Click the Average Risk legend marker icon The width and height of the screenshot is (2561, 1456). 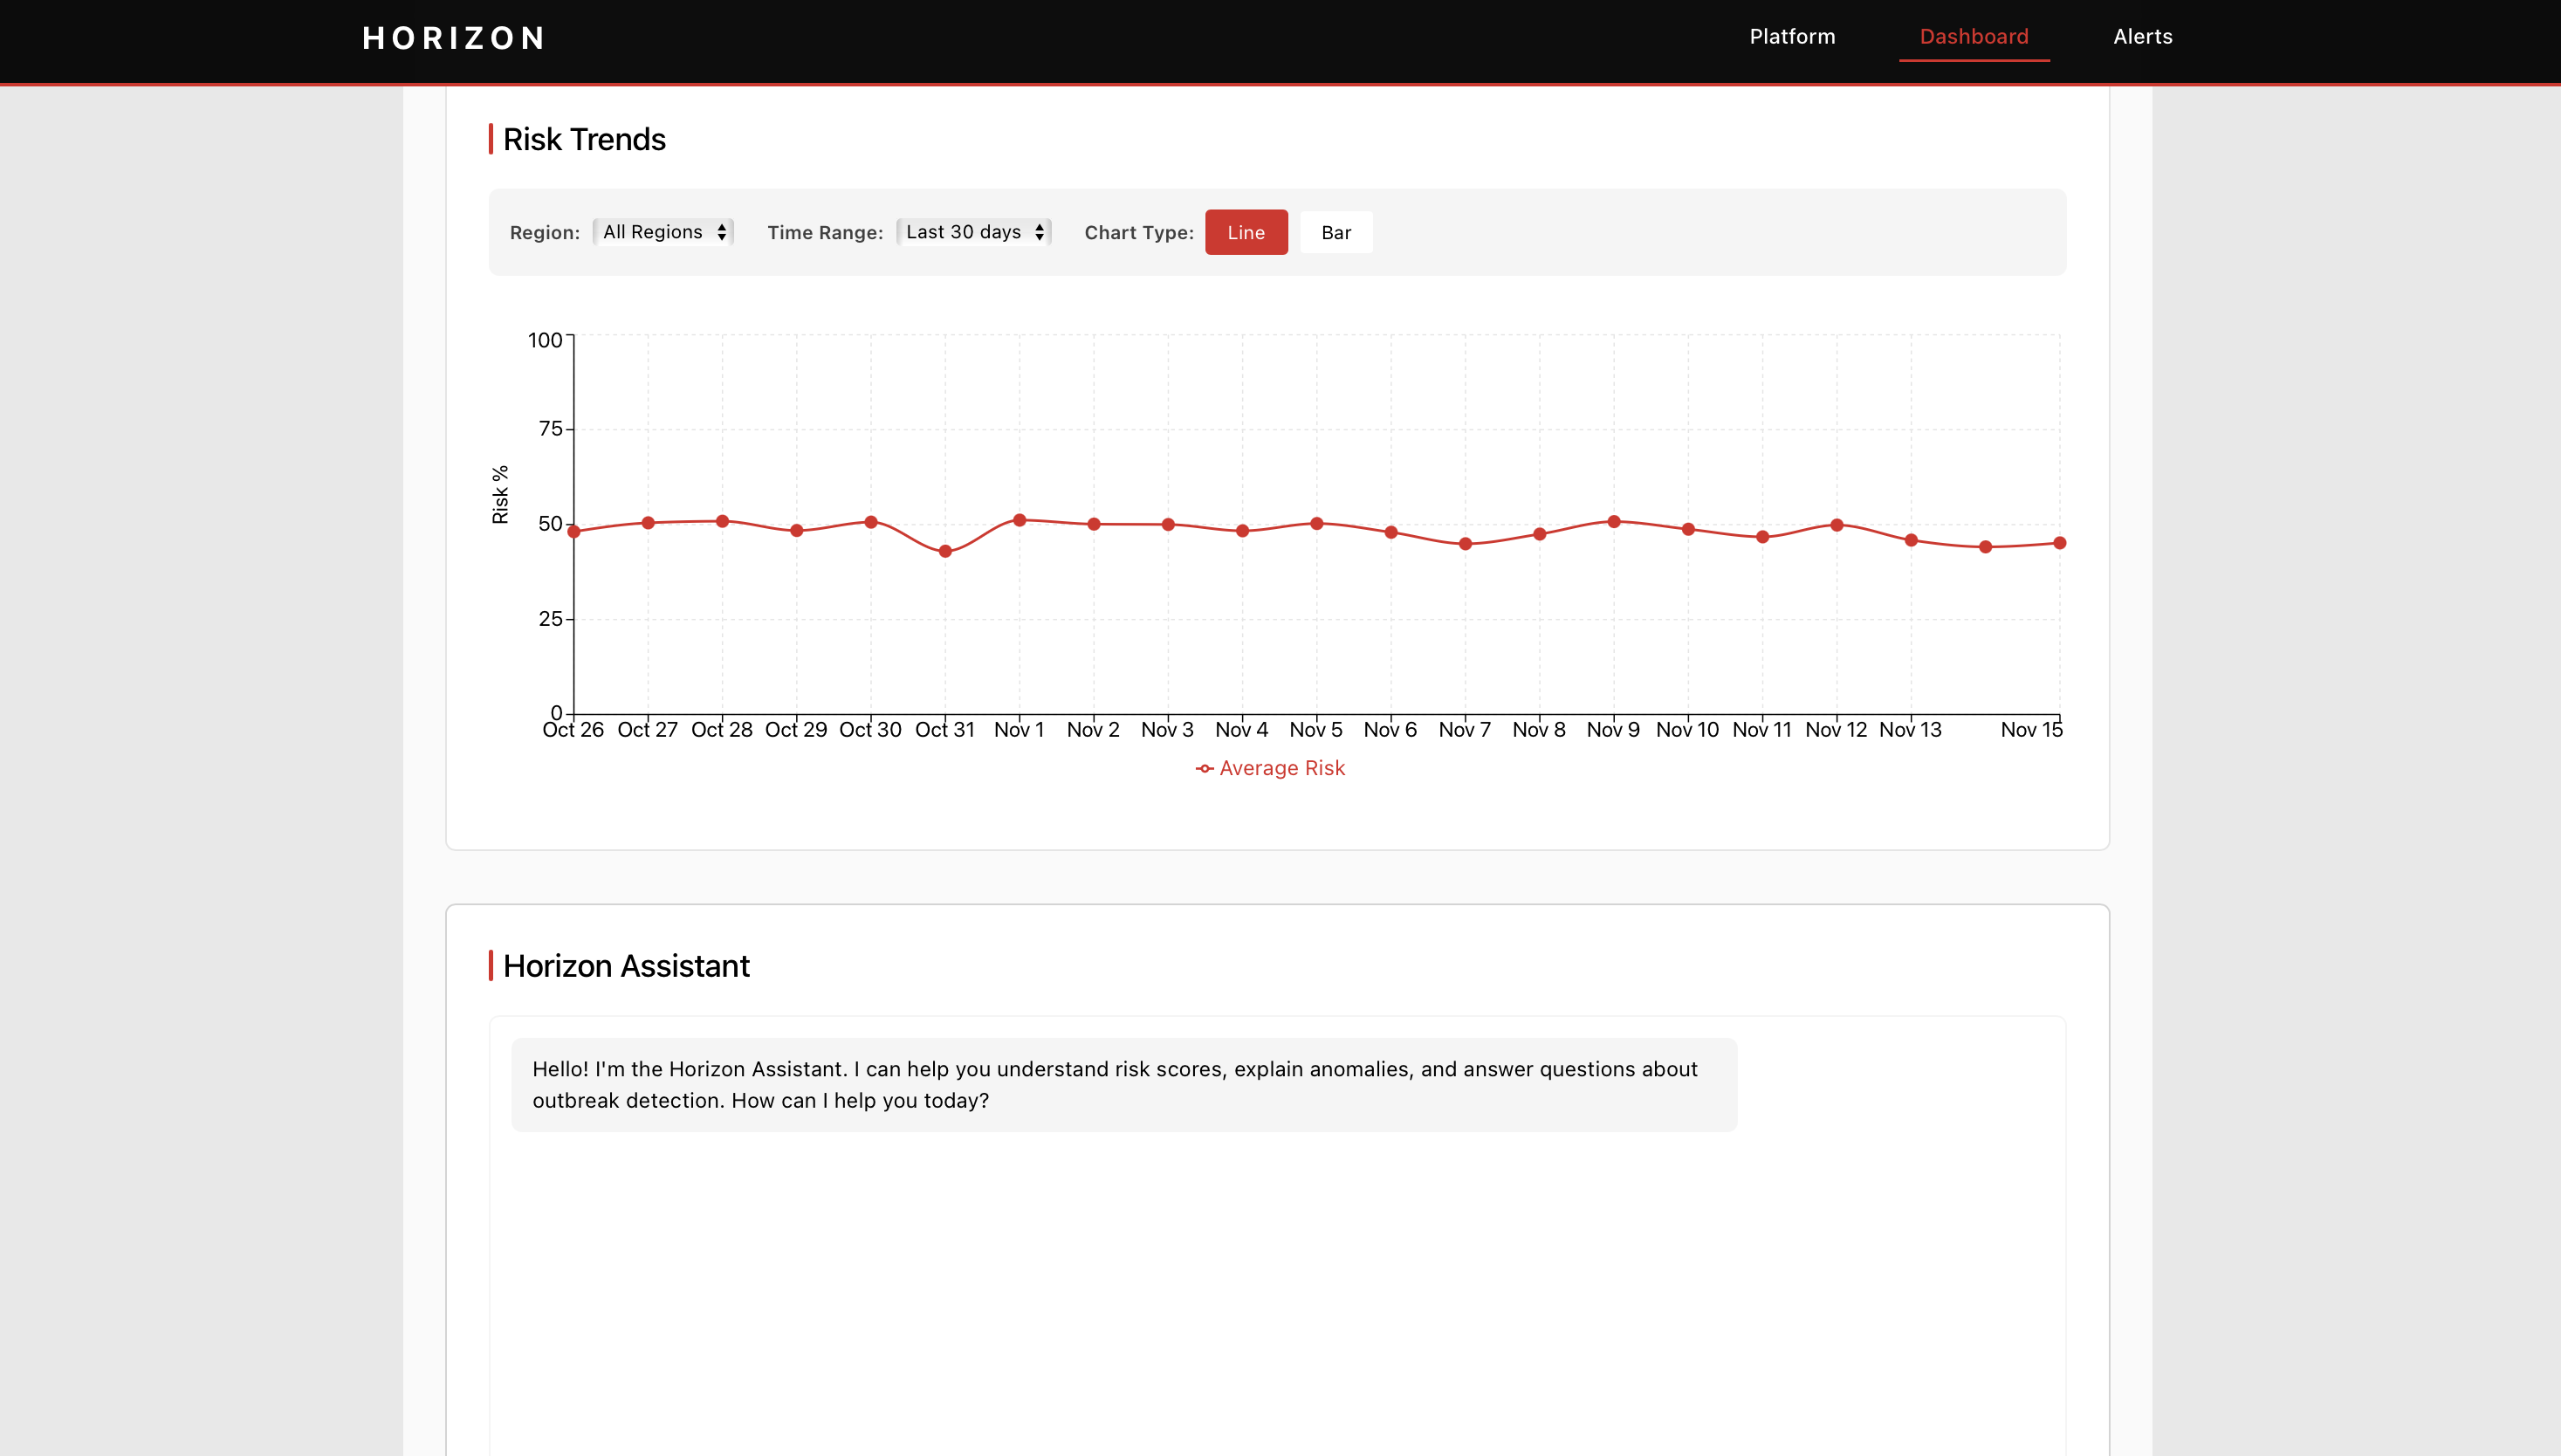pos(1204,769)
